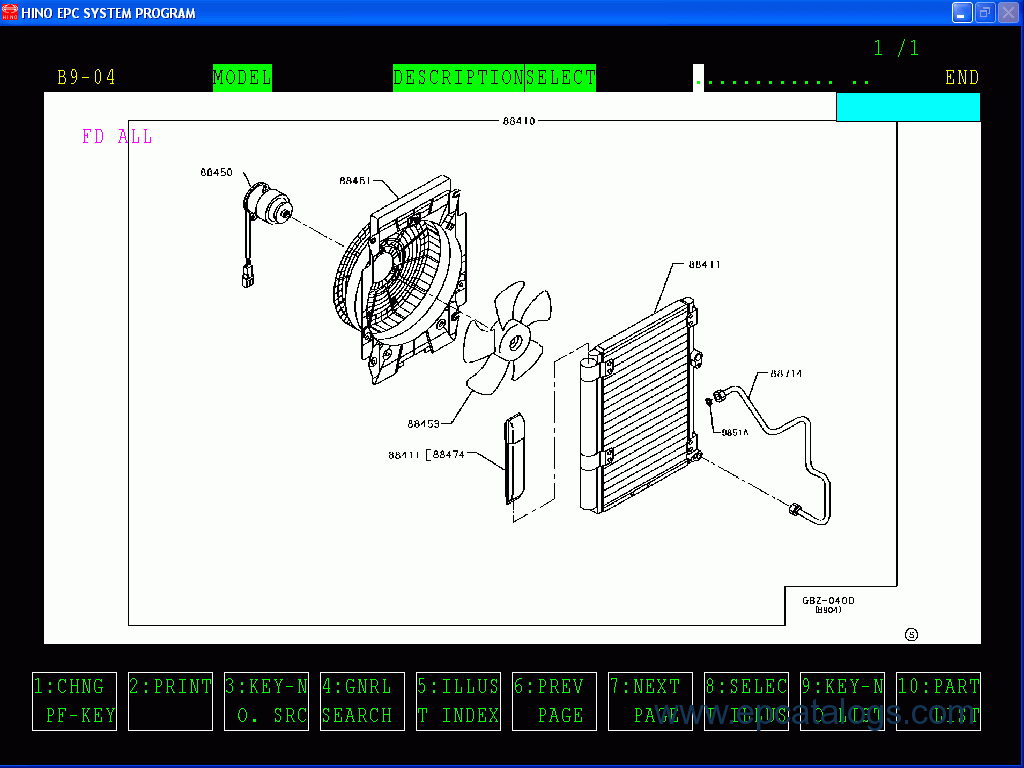Click the 9:KEY-NO function button

[x=842, y=701]
